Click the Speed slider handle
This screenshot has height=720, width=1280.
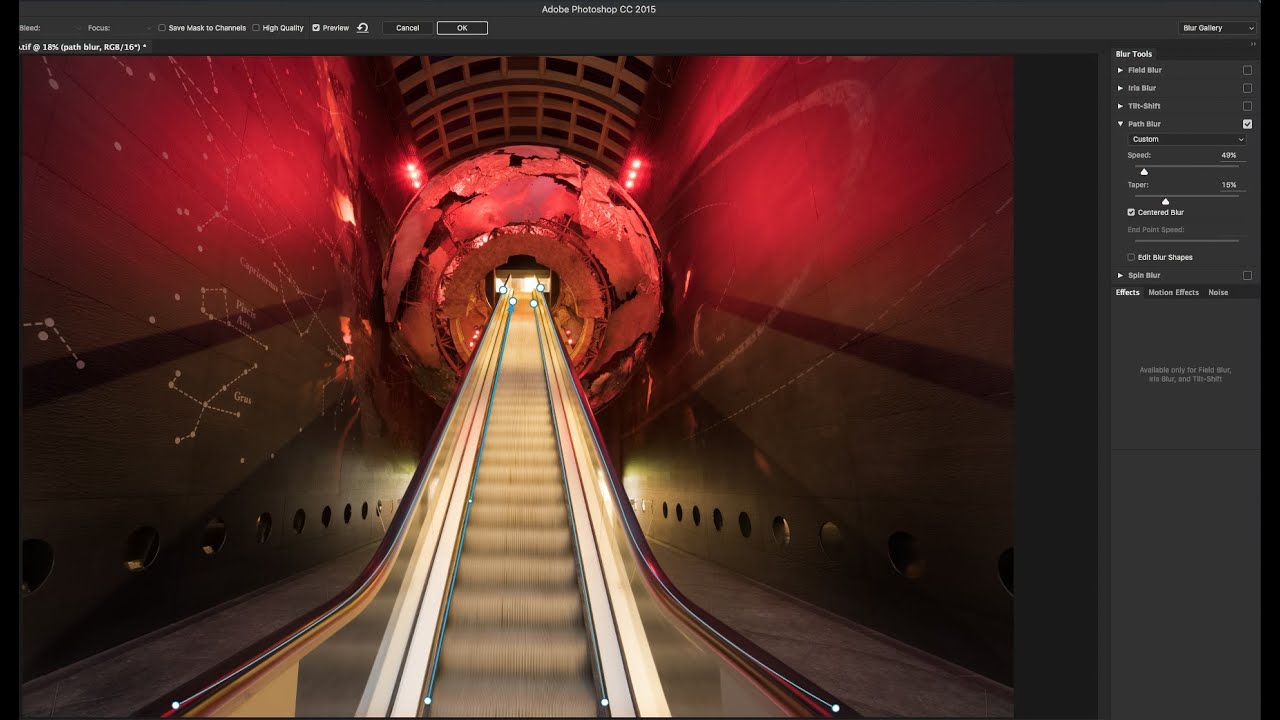[x=1144, y=172]
